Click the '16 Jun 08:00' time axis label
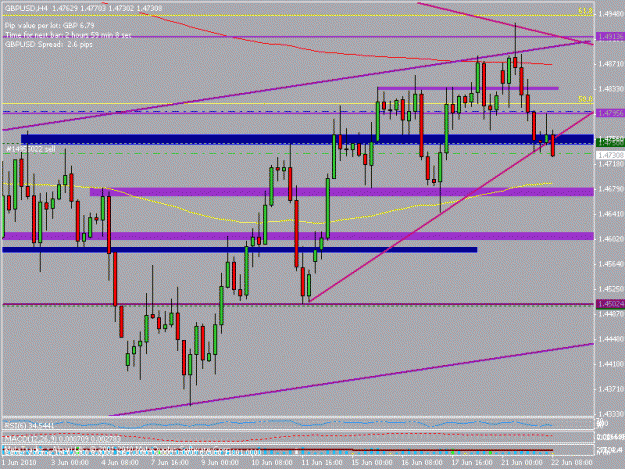The width and height of the screenshot is (625, 469). click(x=423, y=463)
